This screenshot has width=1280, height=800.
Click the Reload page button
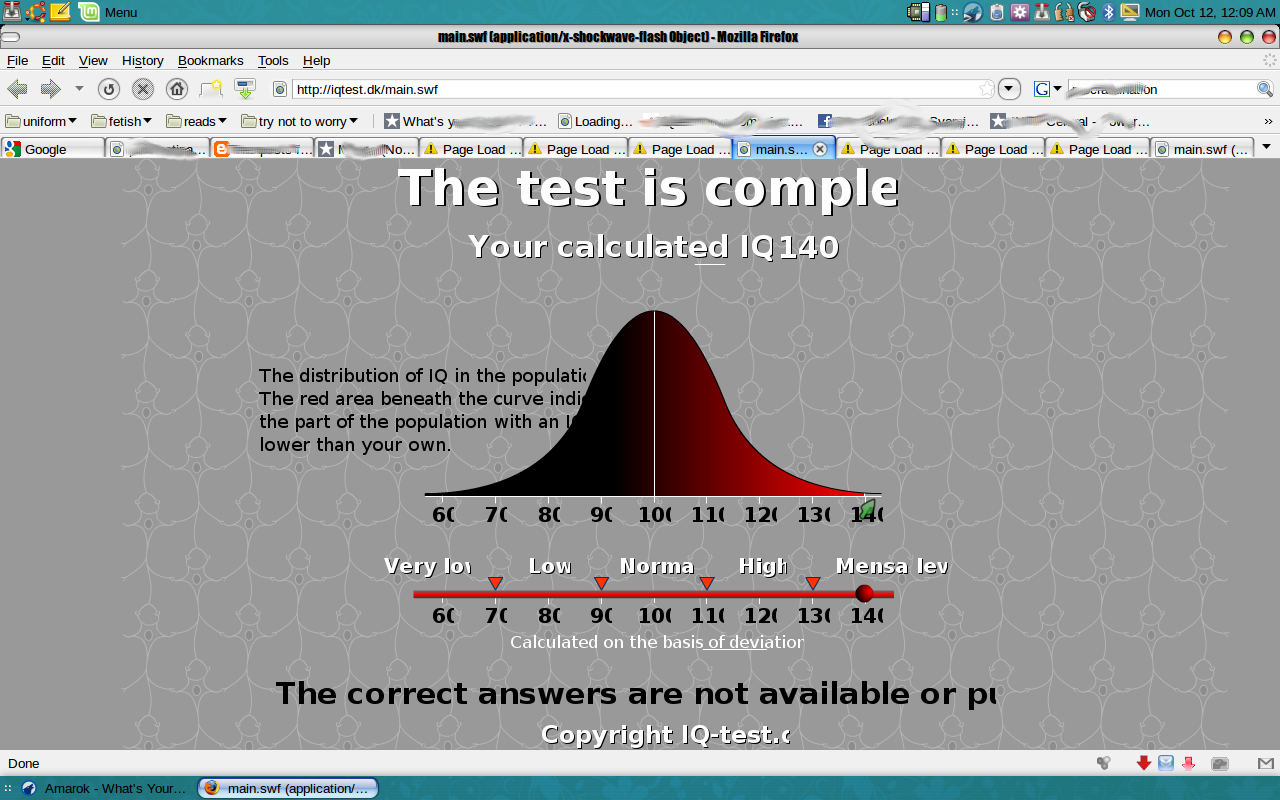109,89
